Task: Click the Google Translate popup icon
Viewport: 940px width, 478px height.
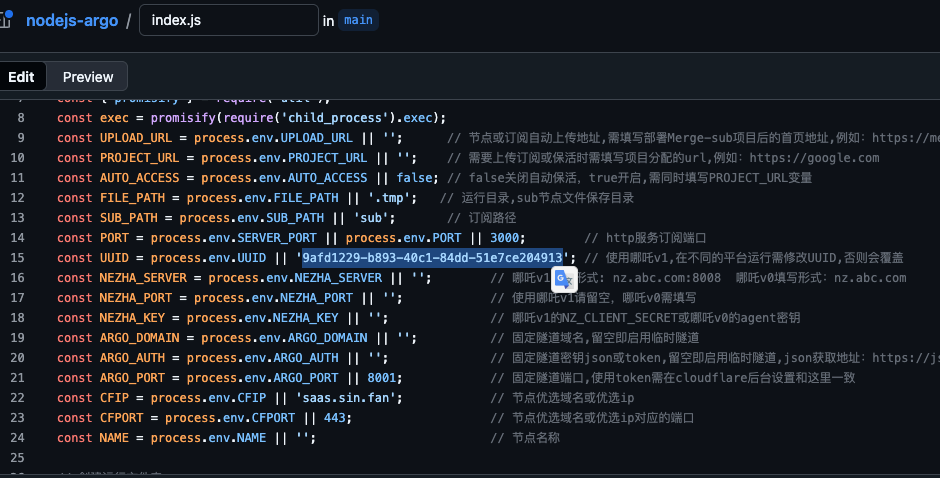Action: [566, 280]
